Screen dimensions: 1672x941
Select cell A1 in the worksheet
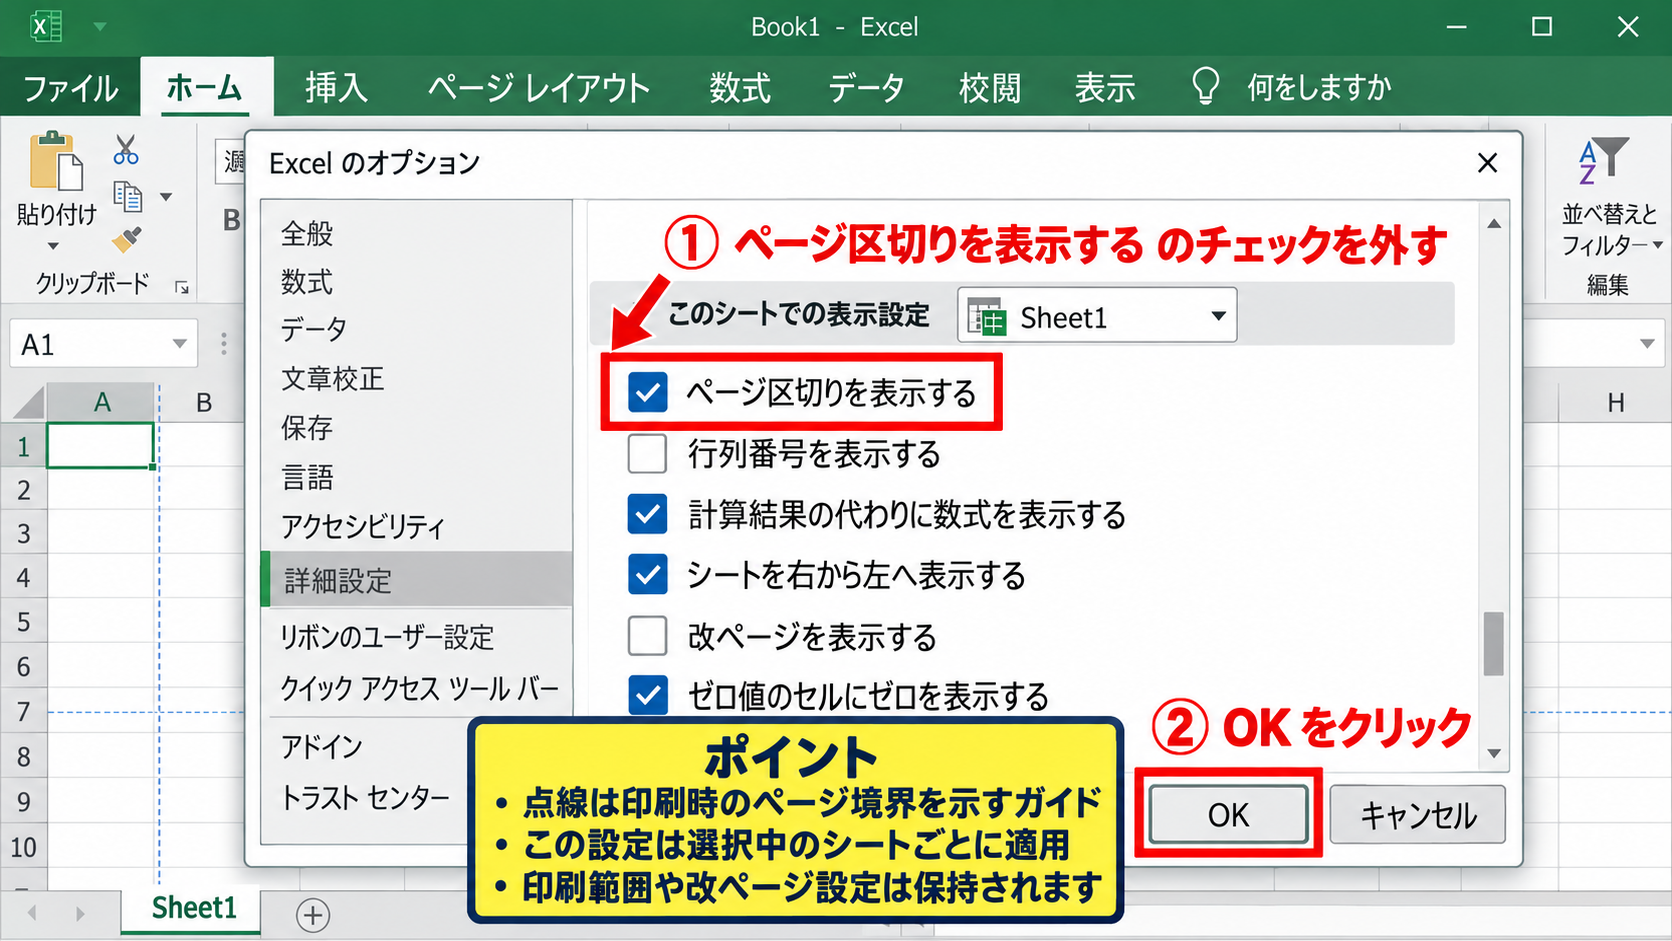coord(100,446)
